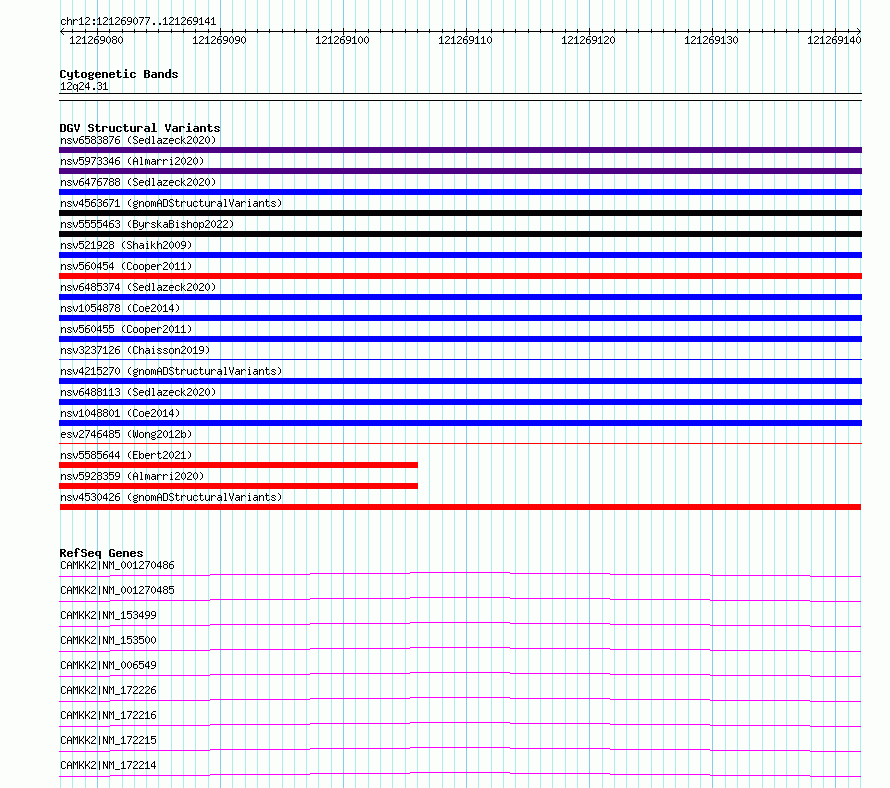890x788 pixels.
Task: Click the short red bar under nsv5585644
Action: (238, 465)
